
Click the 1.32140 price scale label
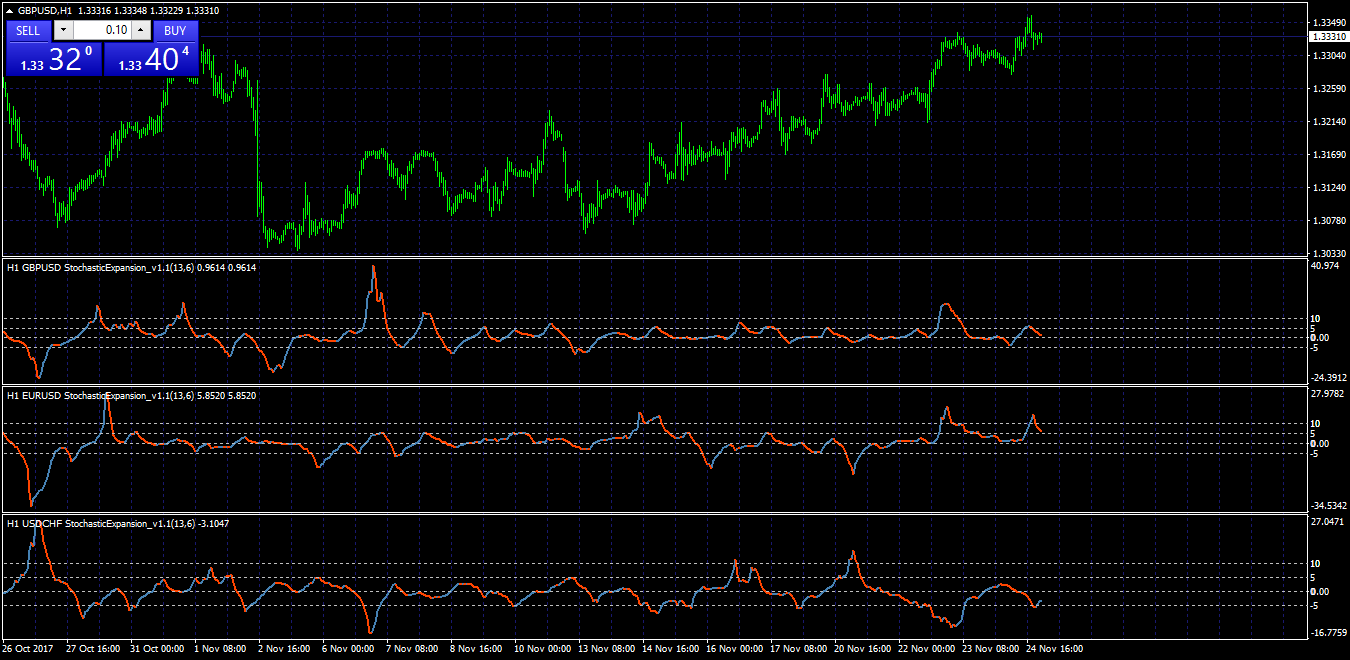[1327, 122]
